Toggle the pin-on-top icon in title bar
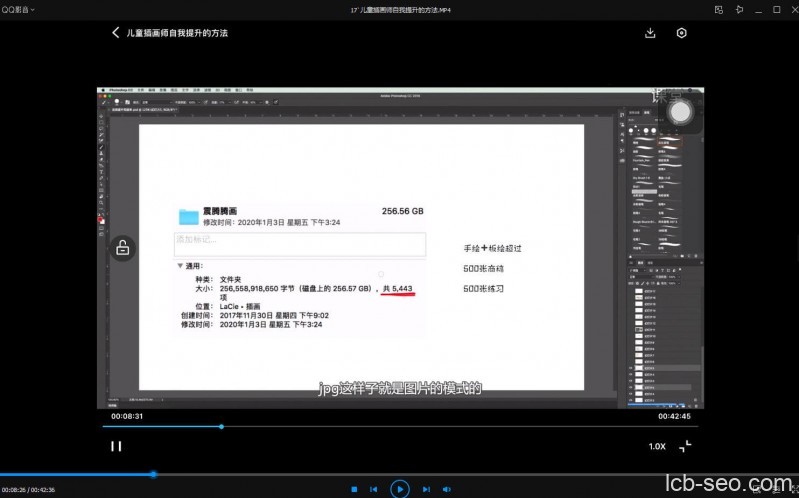The image size is (799, 498). tap(737, 9)
